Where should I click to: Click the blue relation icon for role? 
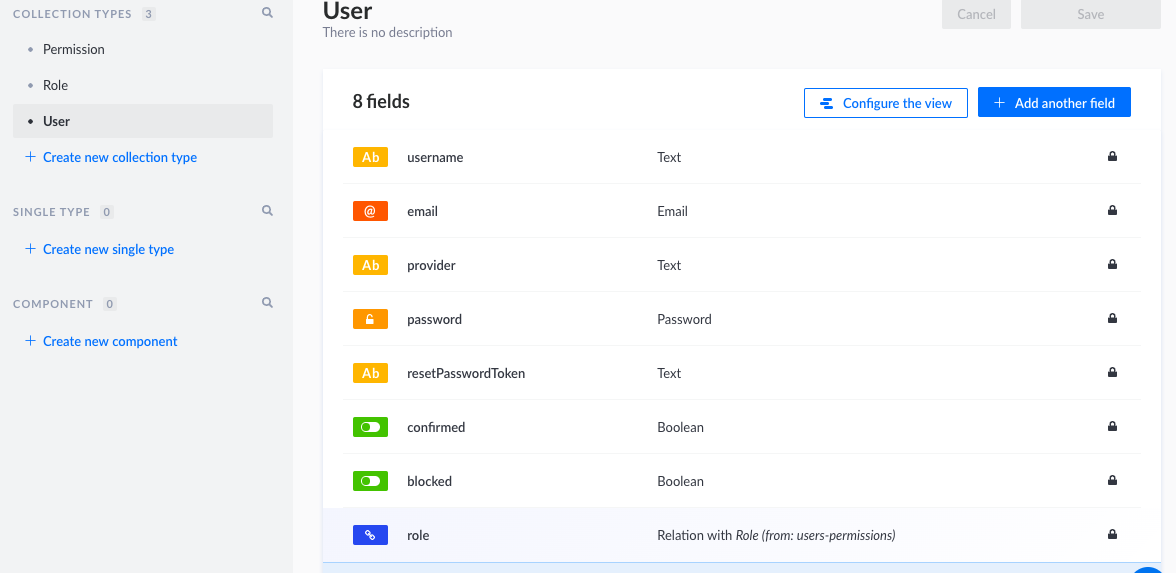coord(370,535)
